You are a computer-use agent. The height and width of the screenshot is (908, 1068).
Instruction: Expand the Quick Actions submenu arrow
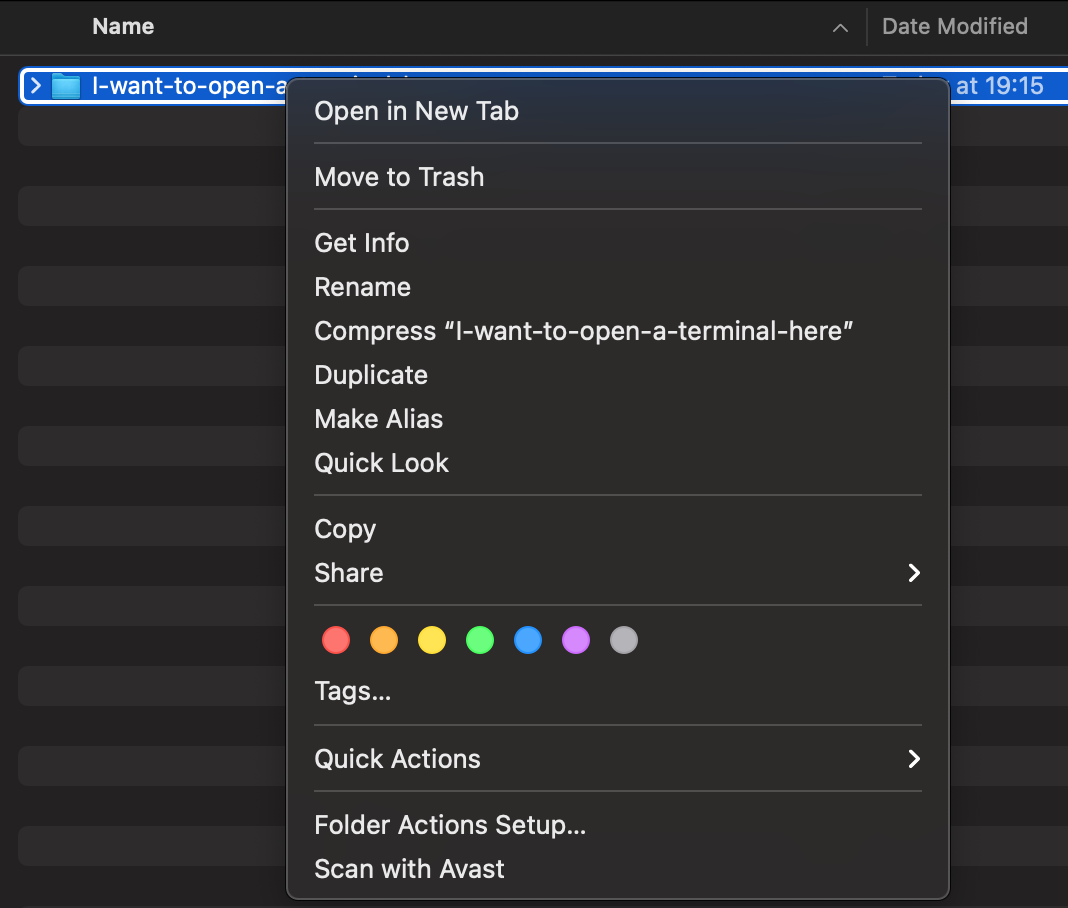913,759
